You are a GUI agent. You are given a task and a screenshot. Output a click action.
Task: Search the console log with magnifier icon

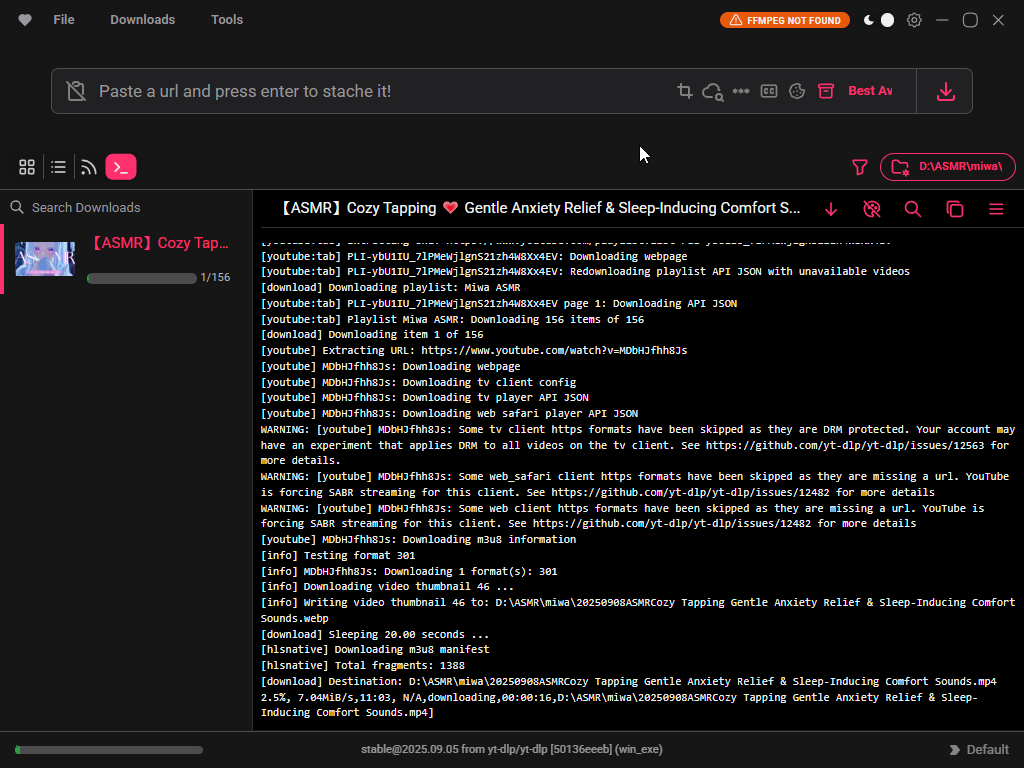913,209
